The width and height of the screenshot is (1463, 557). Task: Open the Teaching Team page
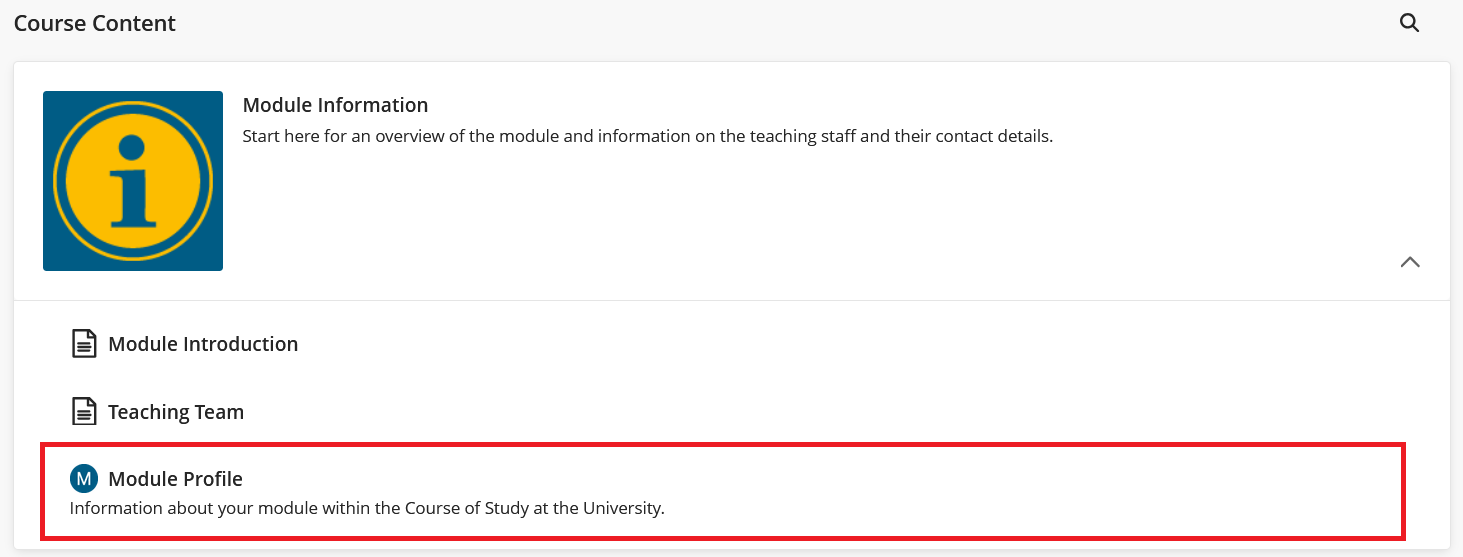click(x=176, y=412)
